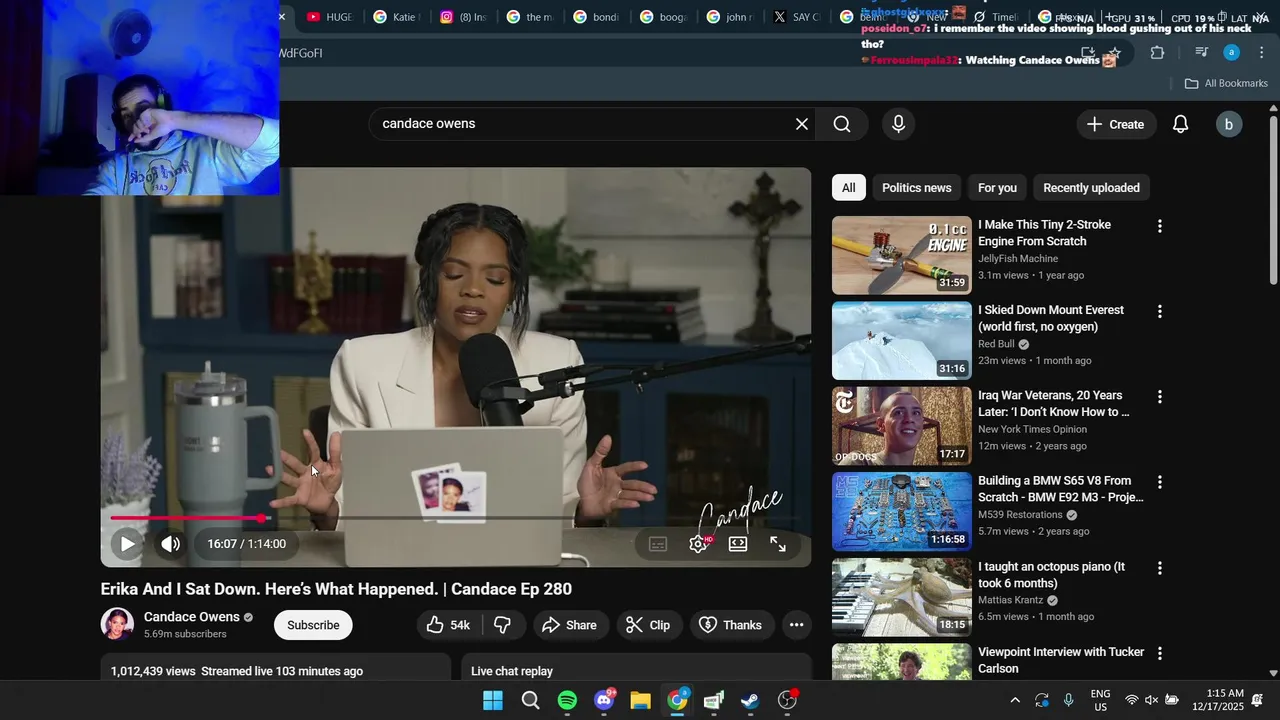Switch video to theater mode

click(738, 544)
